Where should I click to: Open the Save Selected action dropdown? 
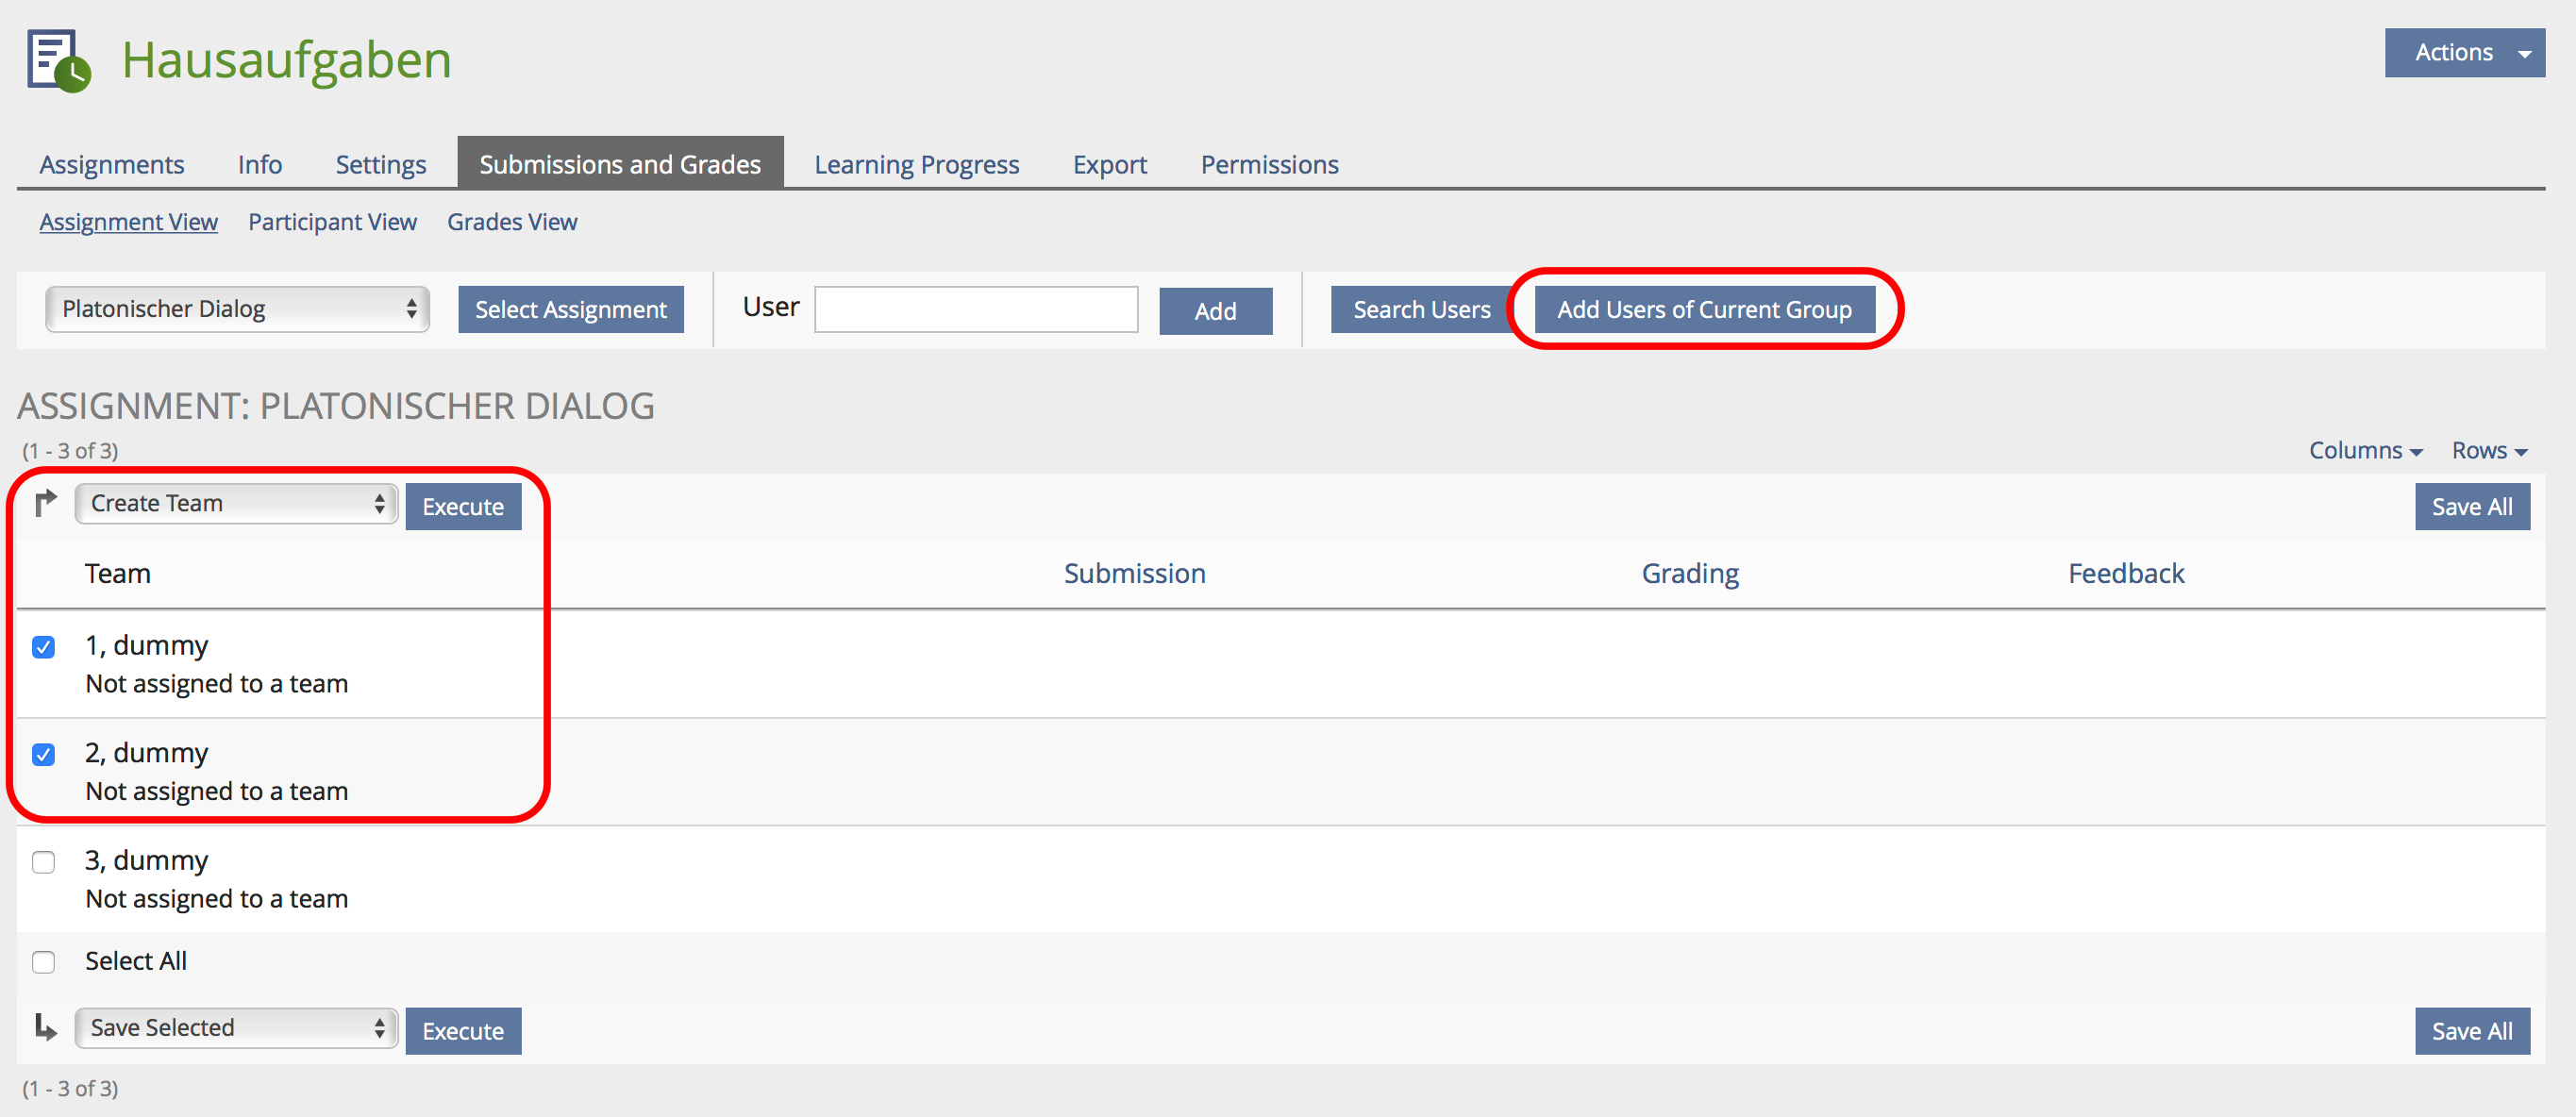[237, 1028]
